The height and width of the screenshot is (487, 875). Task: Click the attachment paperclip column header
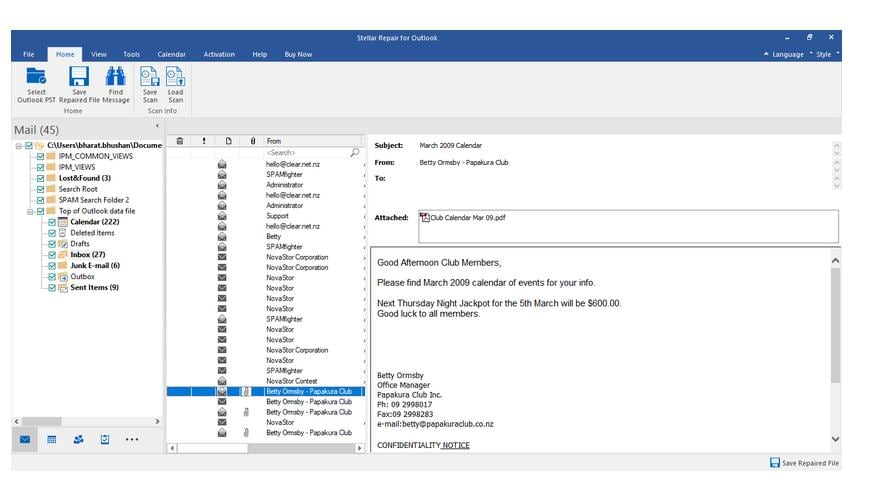pyautogui.click(x=253, y=141)
